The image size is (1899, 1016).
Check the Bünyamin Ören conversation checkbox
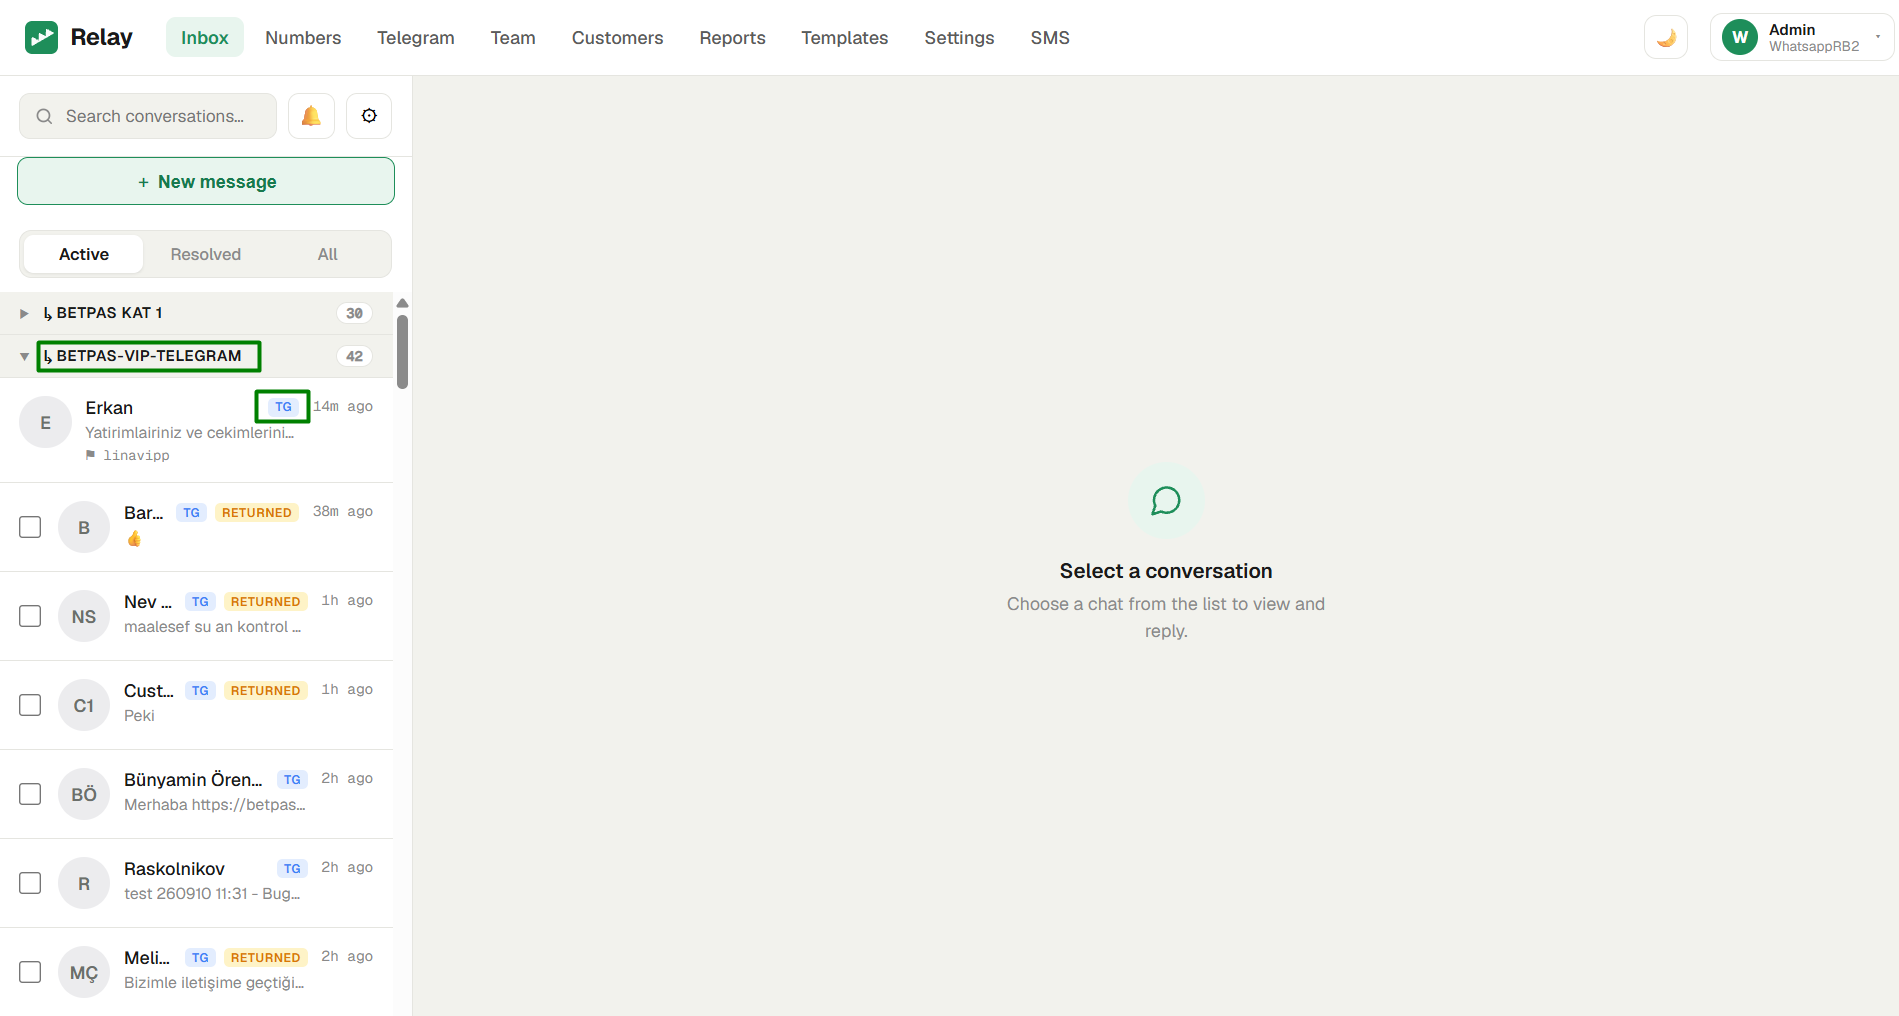pyautogui.click(x=30, y=794)
